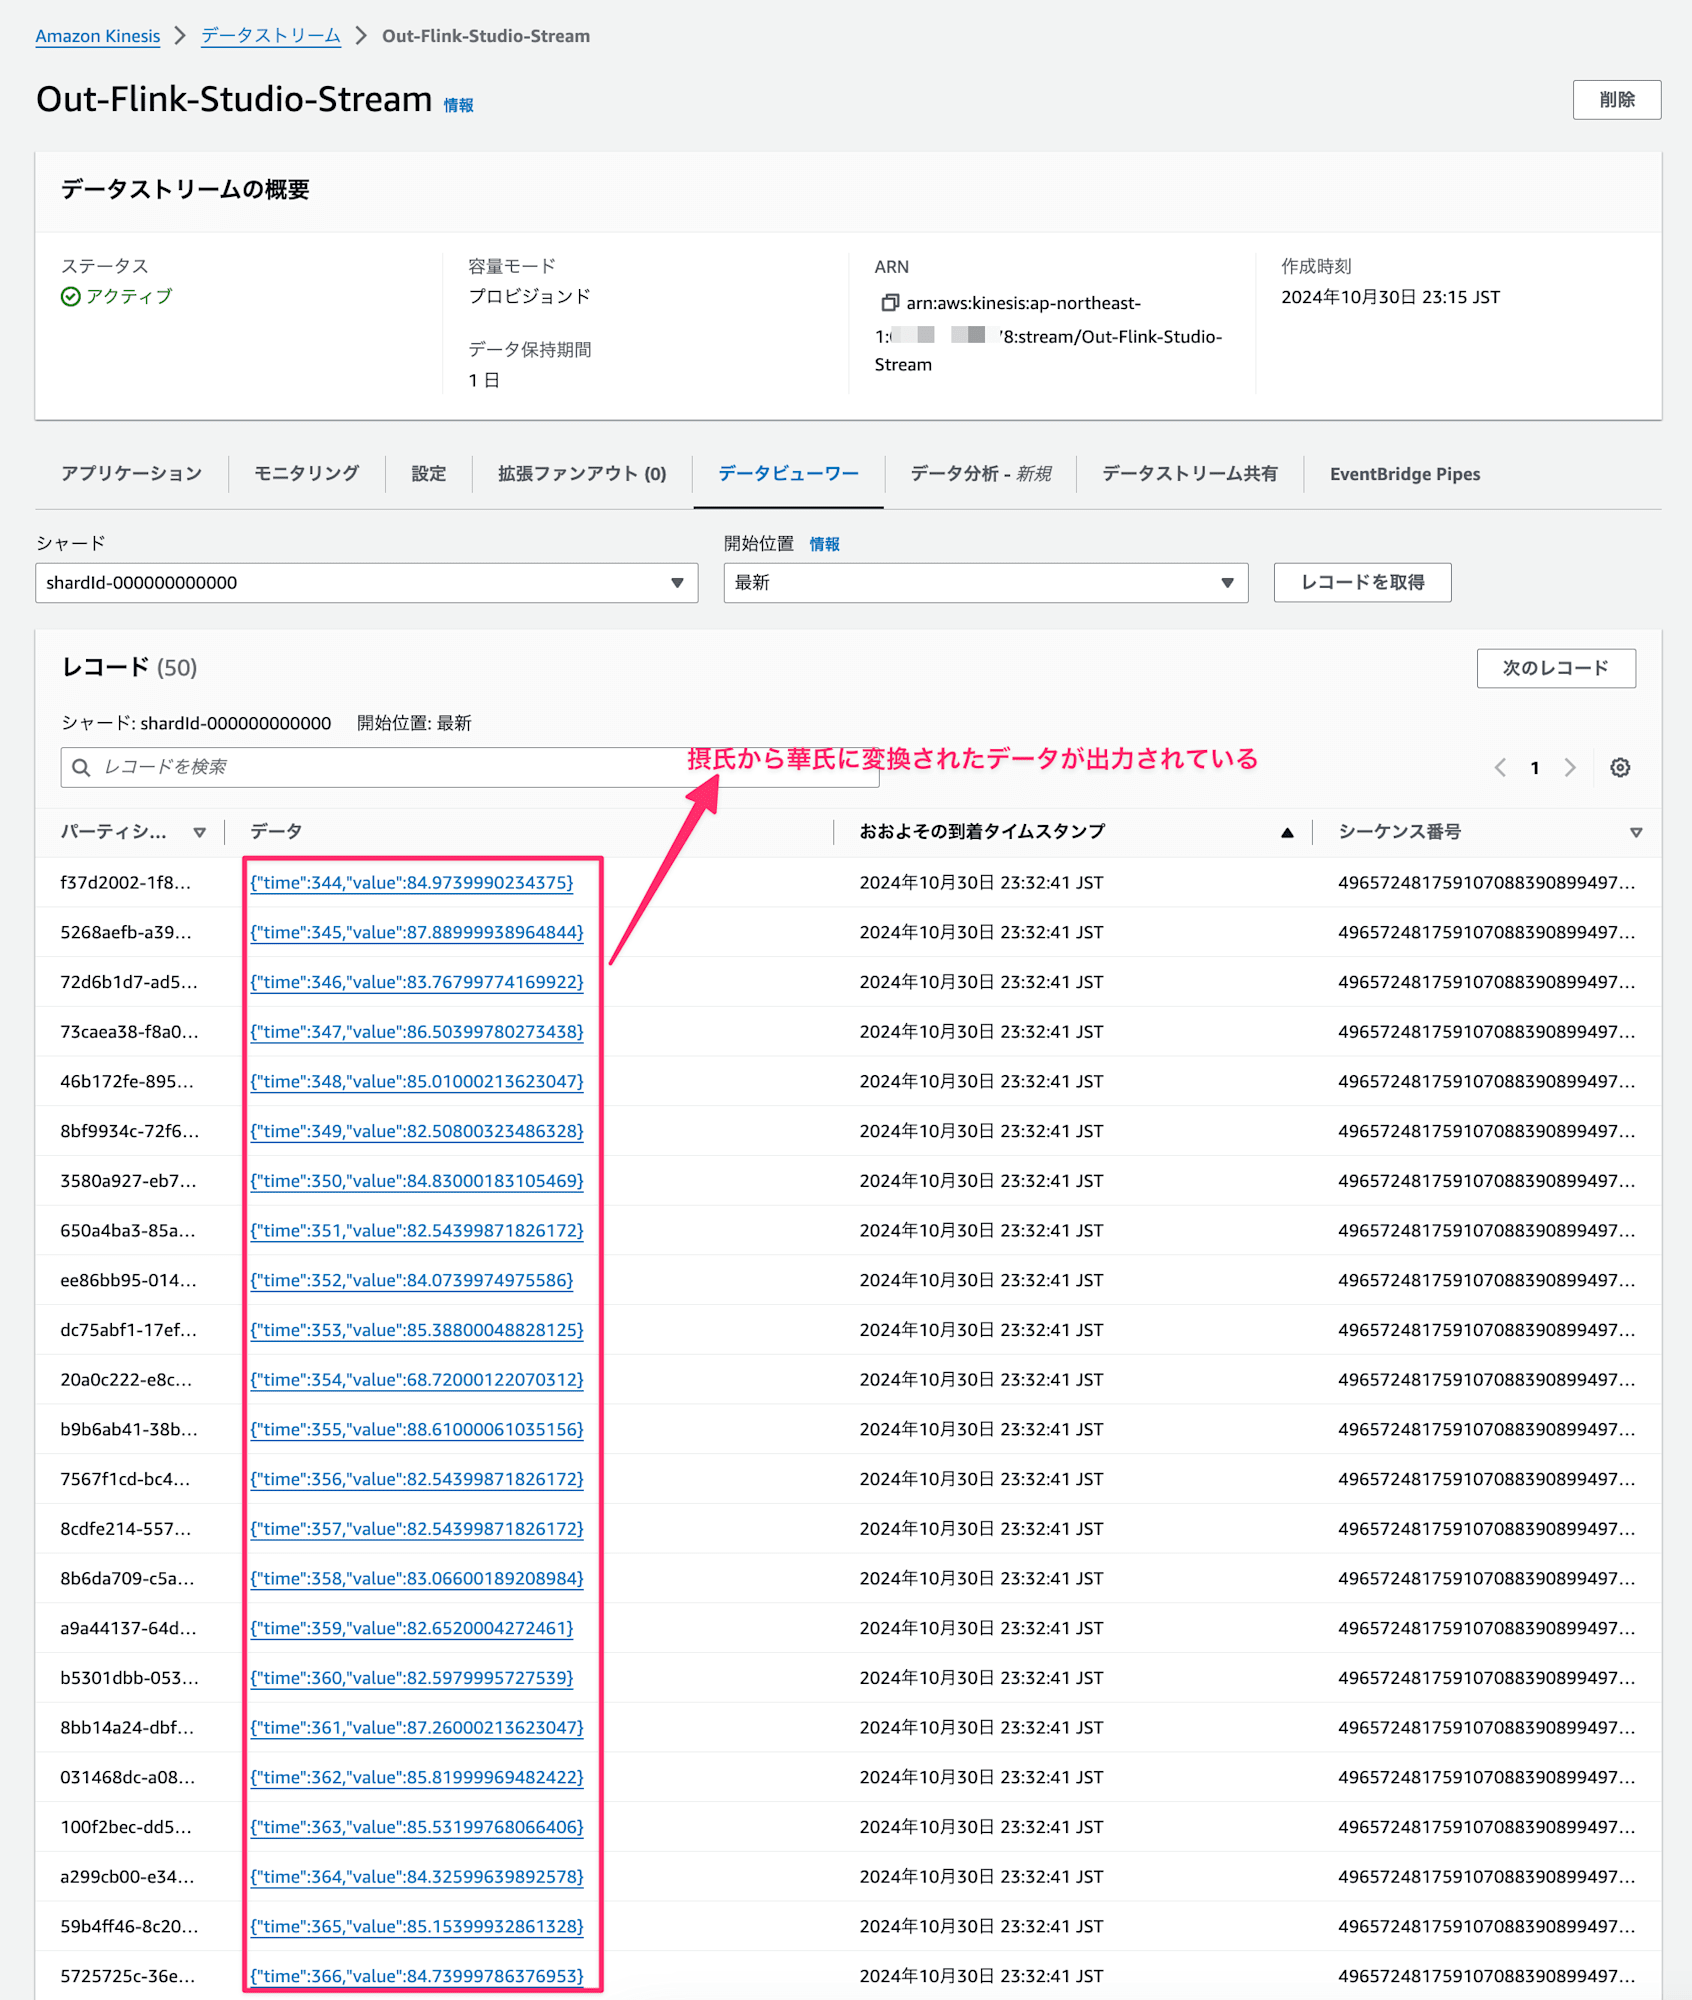Open record data with time 345
This screenshot has height=2000, width=1692.
point(416,932)
